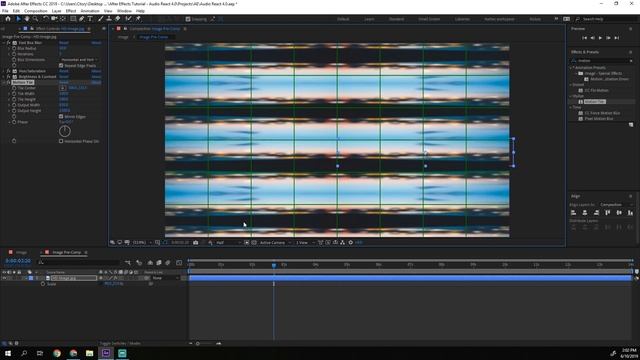This screenshot has width=640, height=360.
Task: Click the Align horizontal center icon
Action: 585,213
